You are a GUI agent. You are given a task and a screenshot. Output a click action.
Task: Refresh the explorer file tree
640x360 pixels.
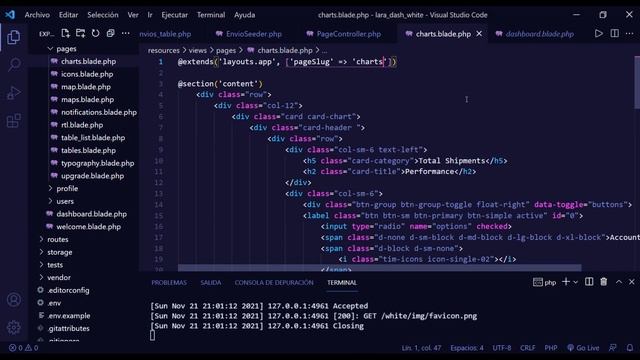pos(96,33)
